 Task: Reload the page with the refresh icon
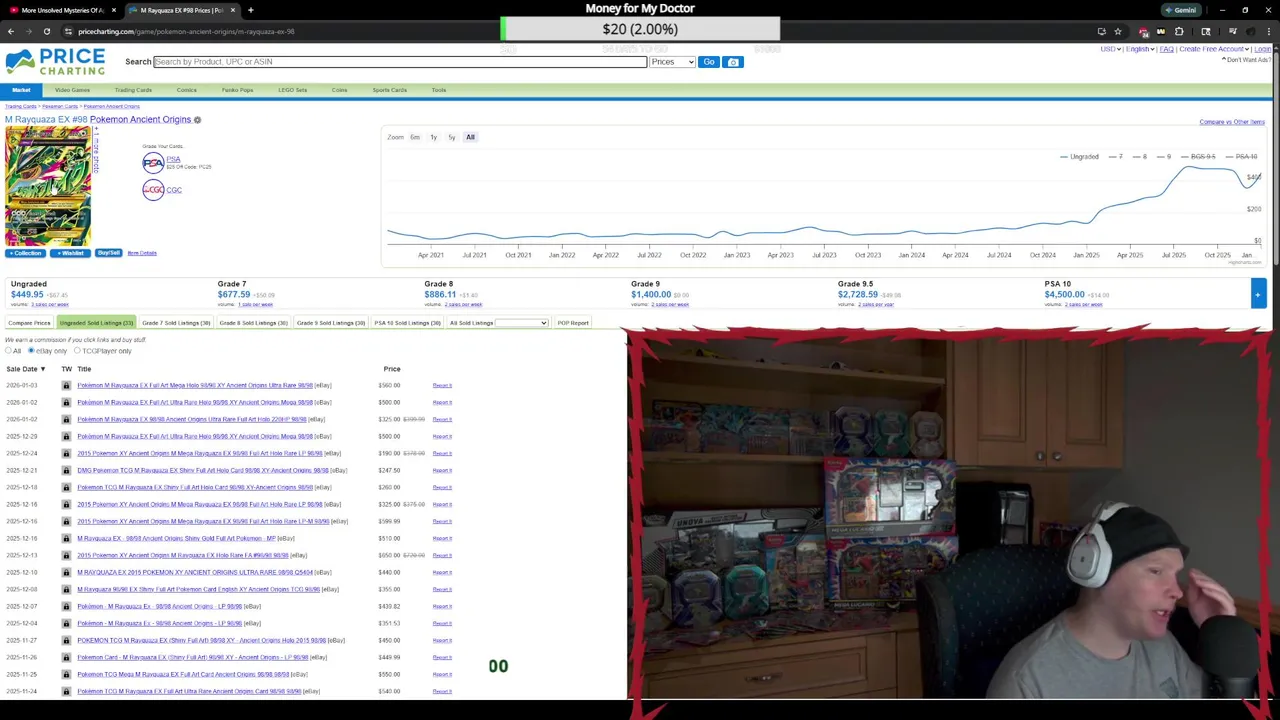tap(46, 31)
